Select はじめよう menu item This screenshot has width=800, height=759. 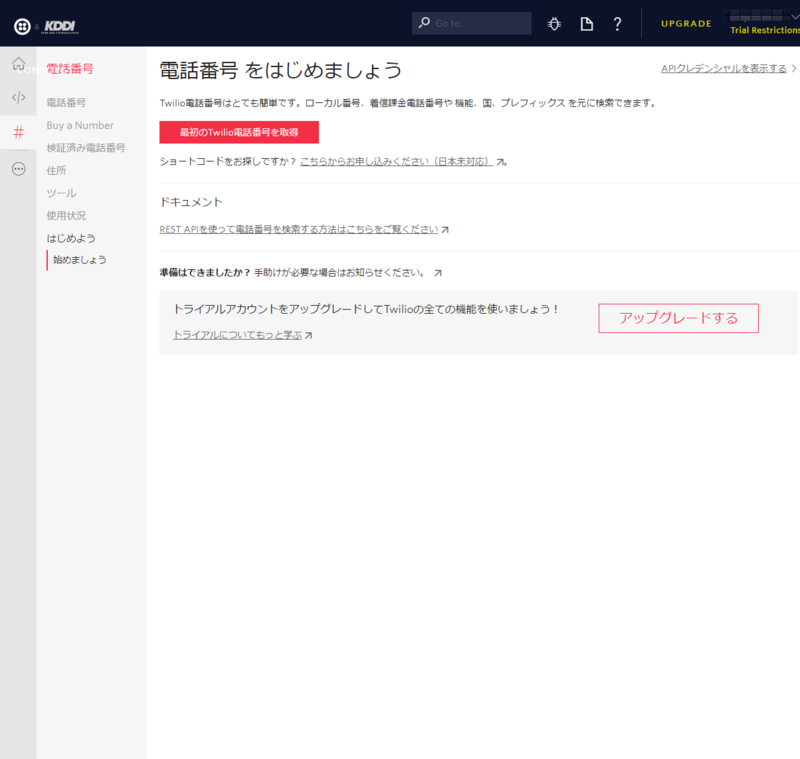coord(71,238)
